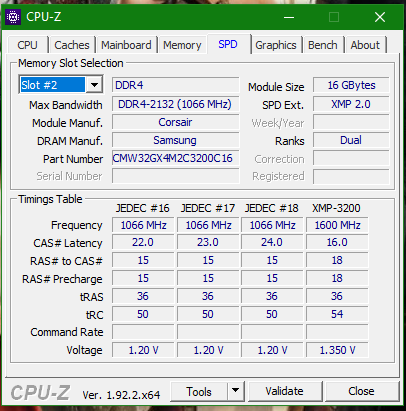Click the Samsung DRAM manufacturer field
This screenshot has height=411, width=406.
(176, 140)
